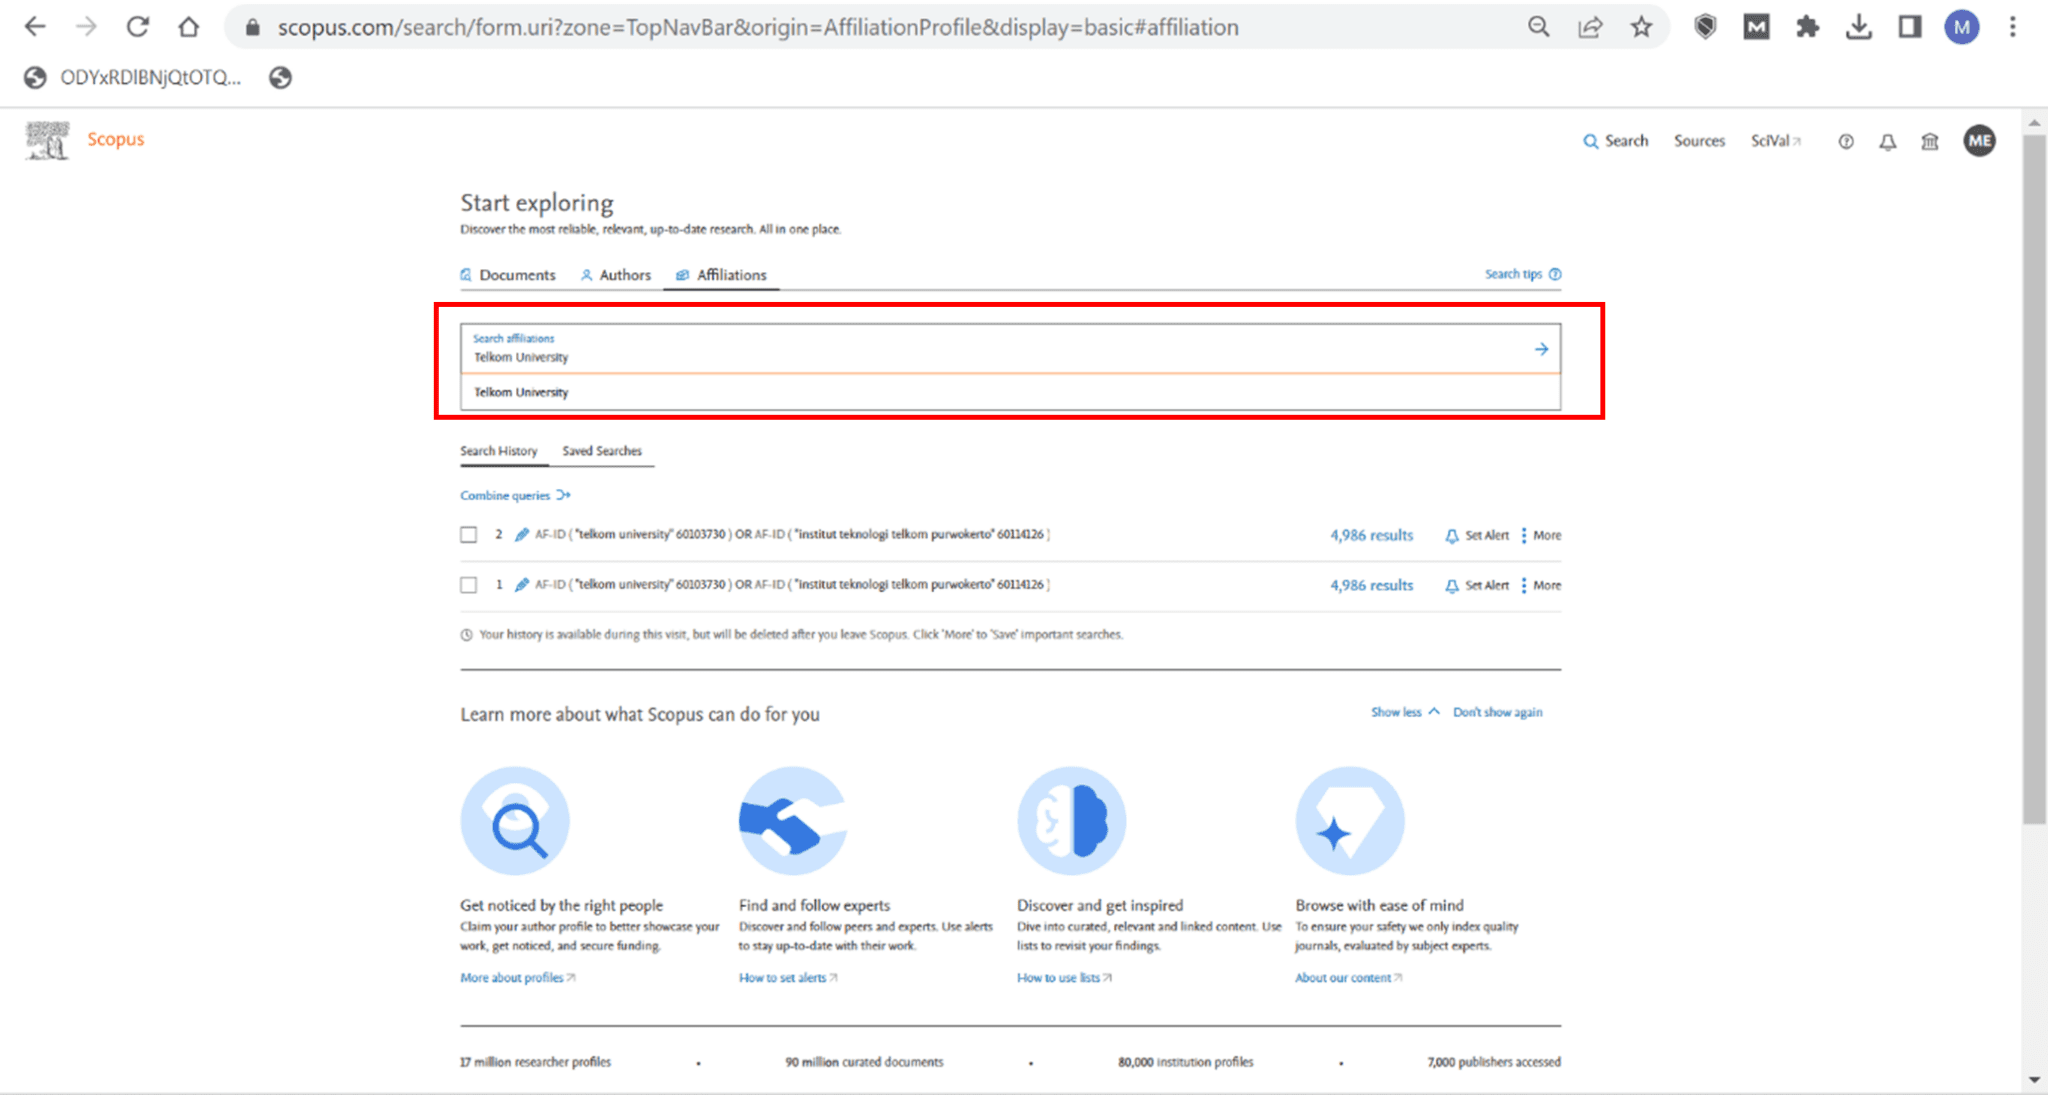Open the More menu for query 2

[x=1541, y=535]
